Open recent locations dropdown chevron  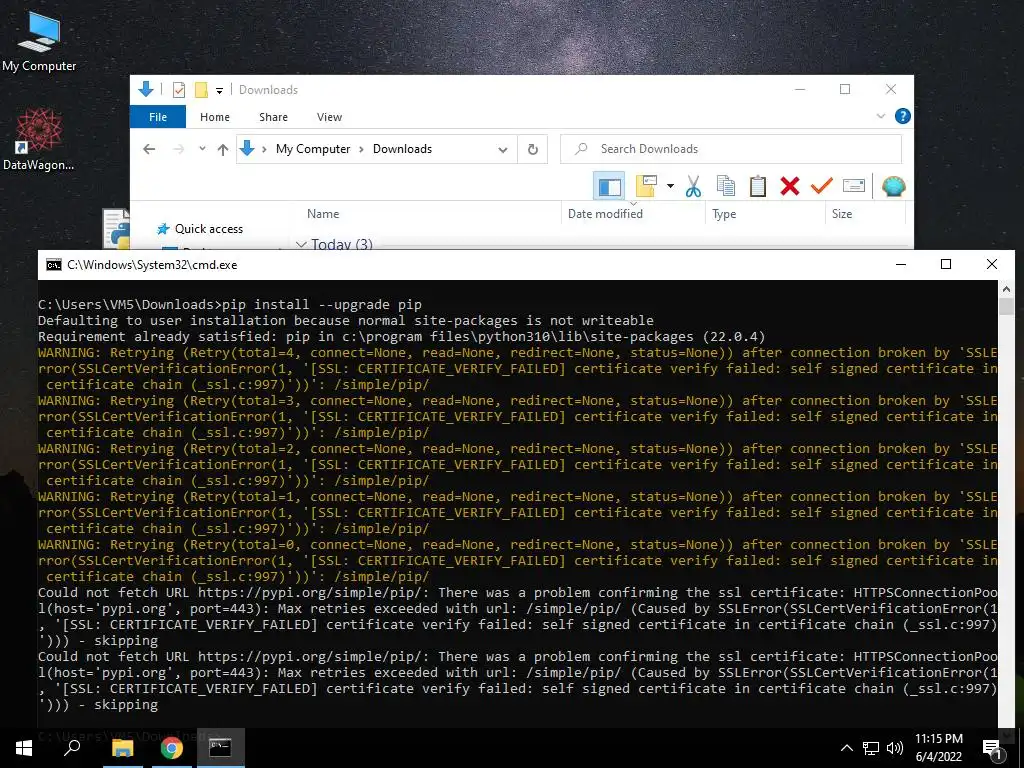point(202,149)
